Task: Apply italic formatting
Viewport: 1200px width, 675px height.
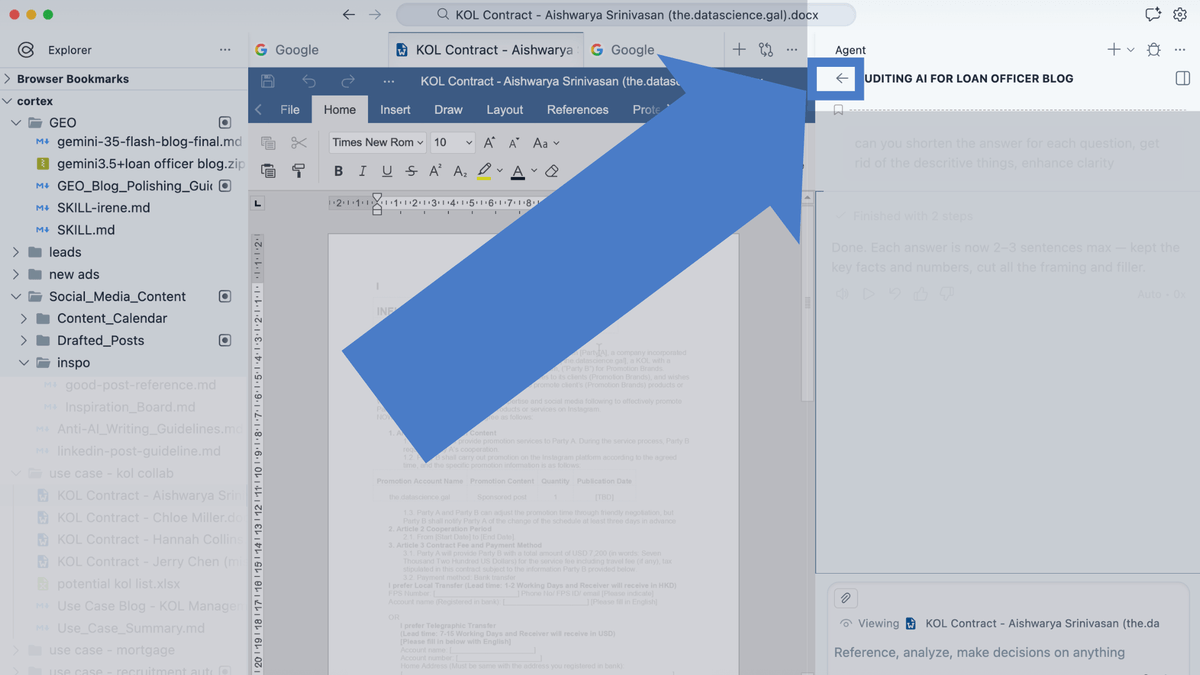Action: pos(362,171)
